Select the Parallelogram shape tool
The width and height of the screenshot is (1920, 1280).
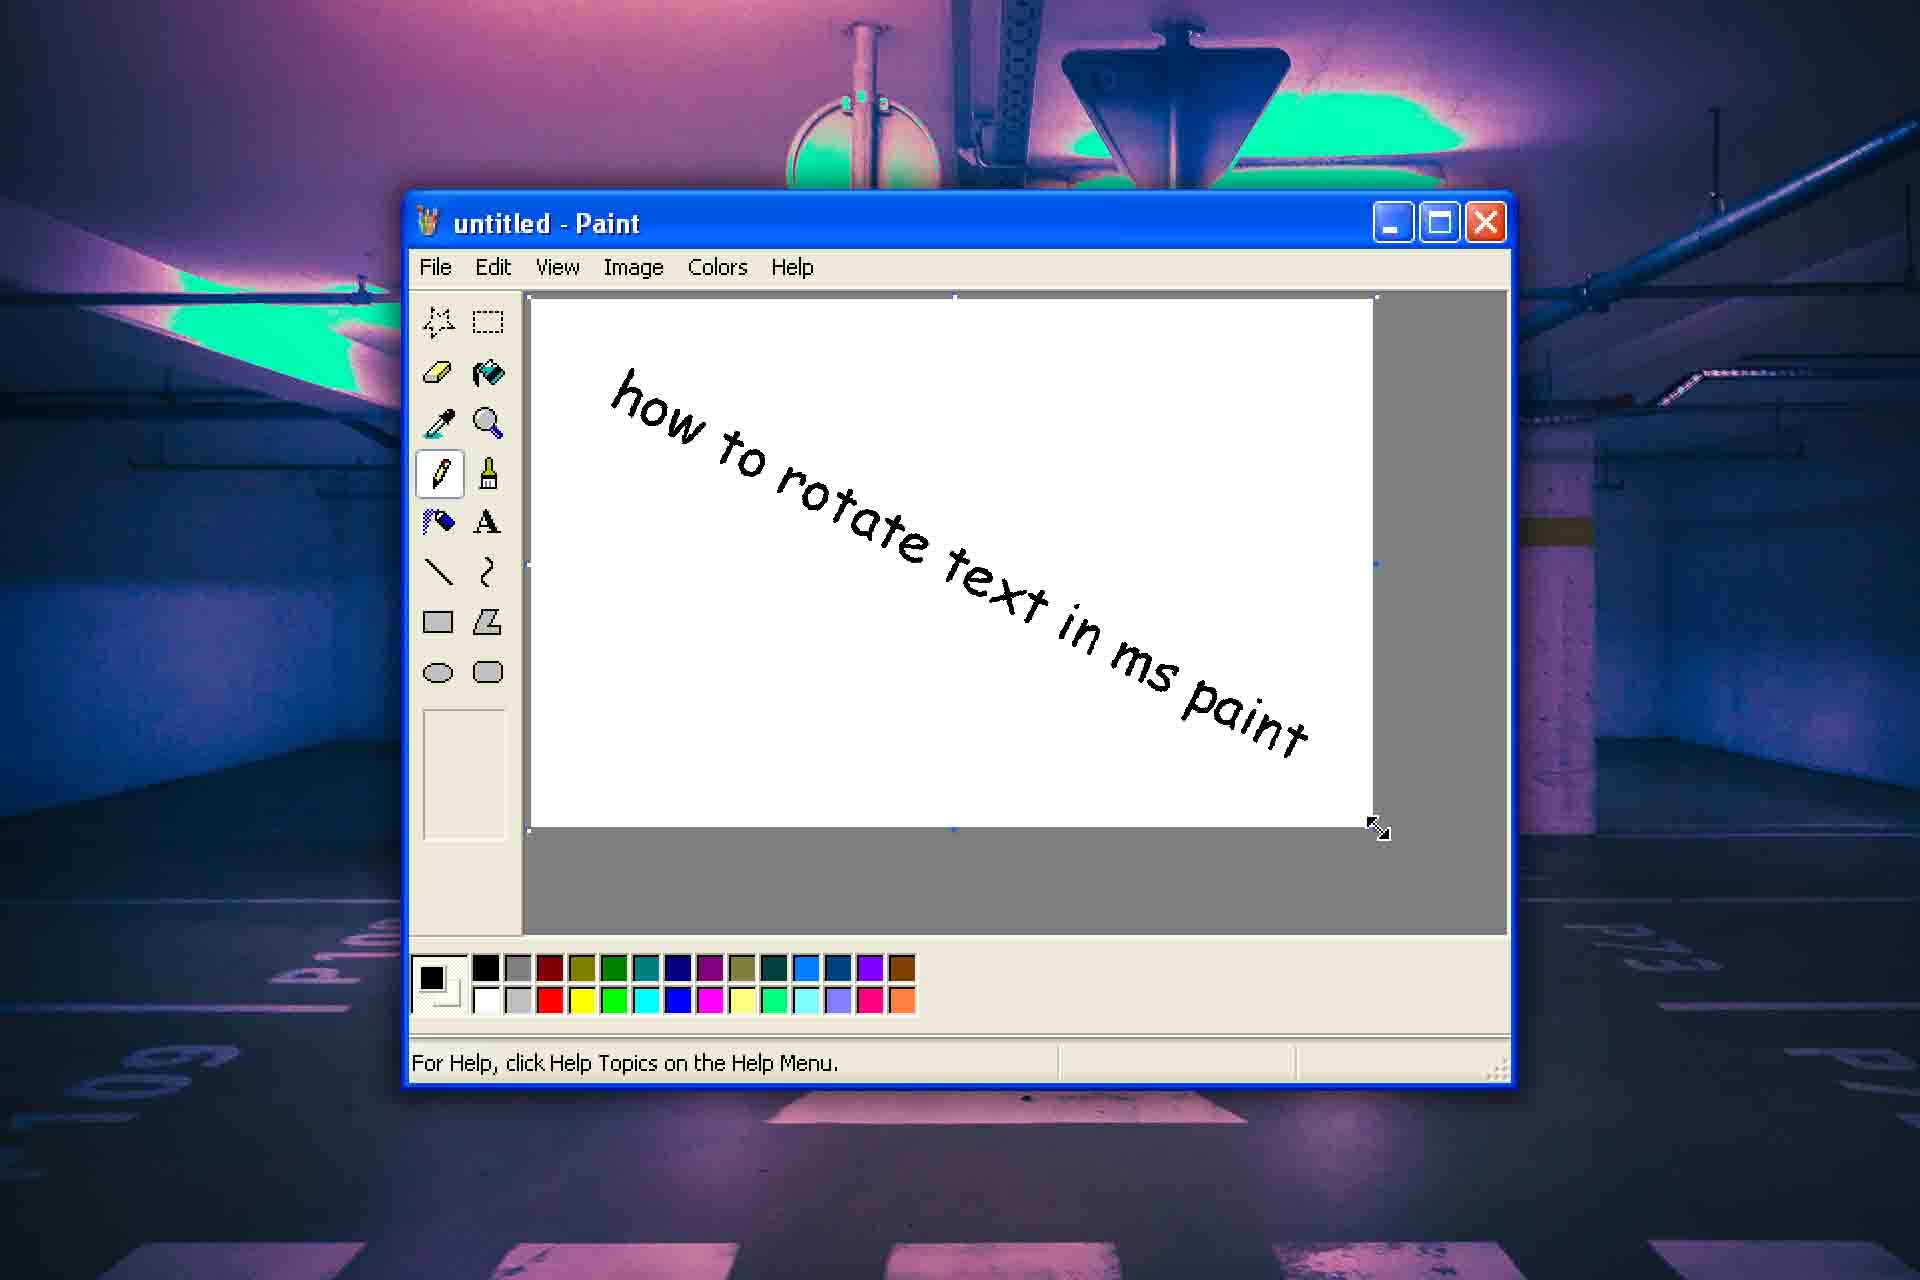click(489, 623)
